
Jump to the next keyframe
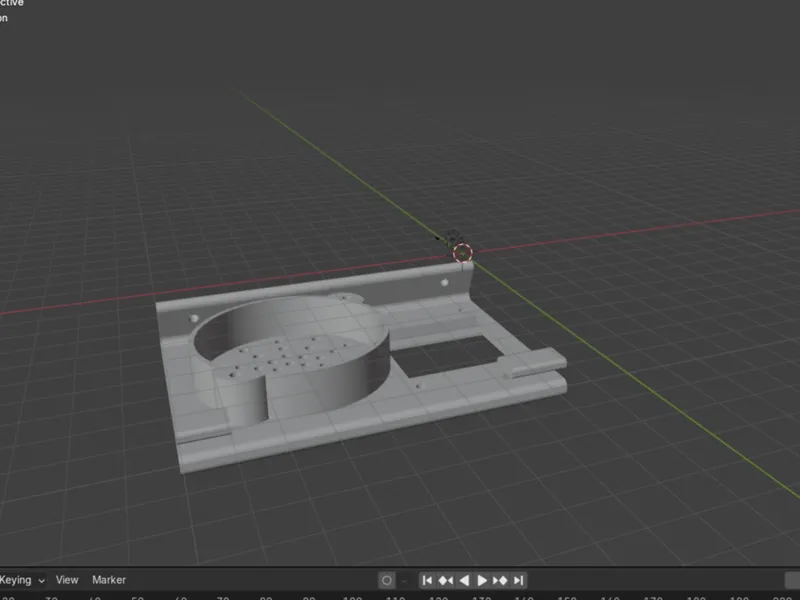[x=500, y=581]
